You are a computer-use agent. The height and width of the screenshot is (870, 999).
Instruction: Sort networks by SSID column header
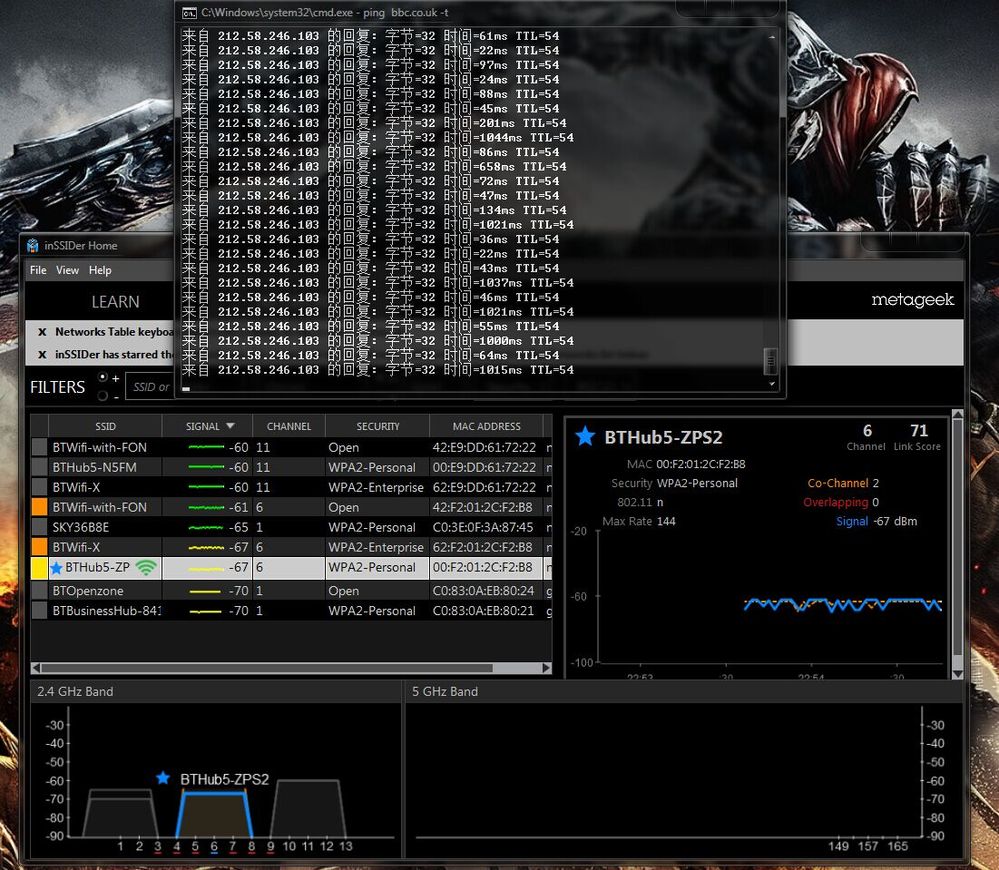(105, 426)
